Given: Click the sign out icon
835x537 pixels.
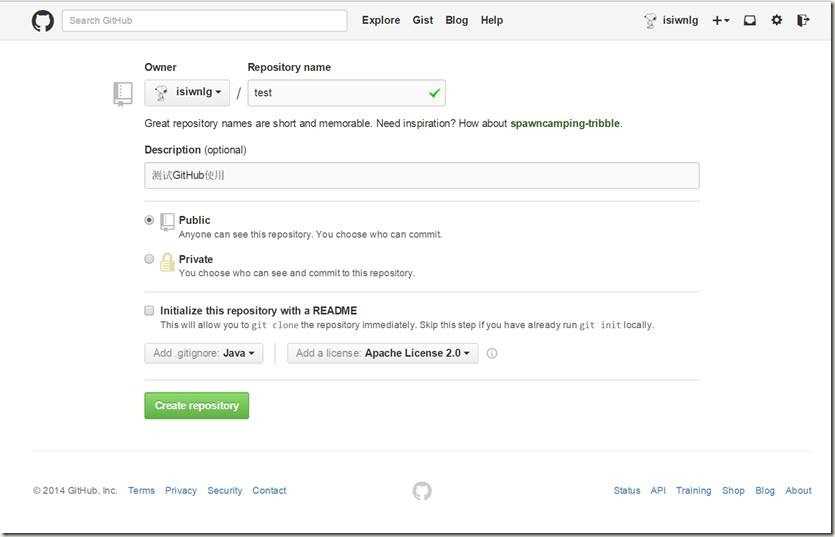Looking at the screenshot, I should tap(803, 20).
